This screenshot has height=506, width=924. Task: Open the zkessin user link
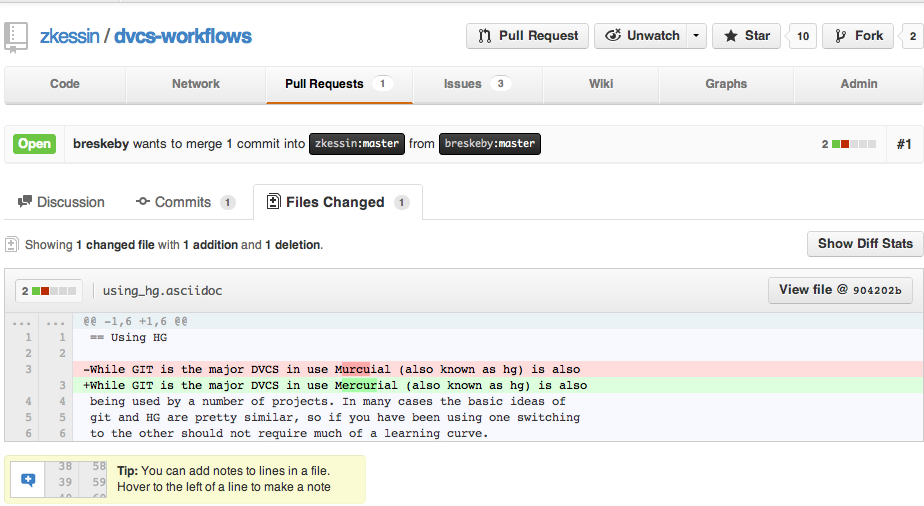[70, 37]
